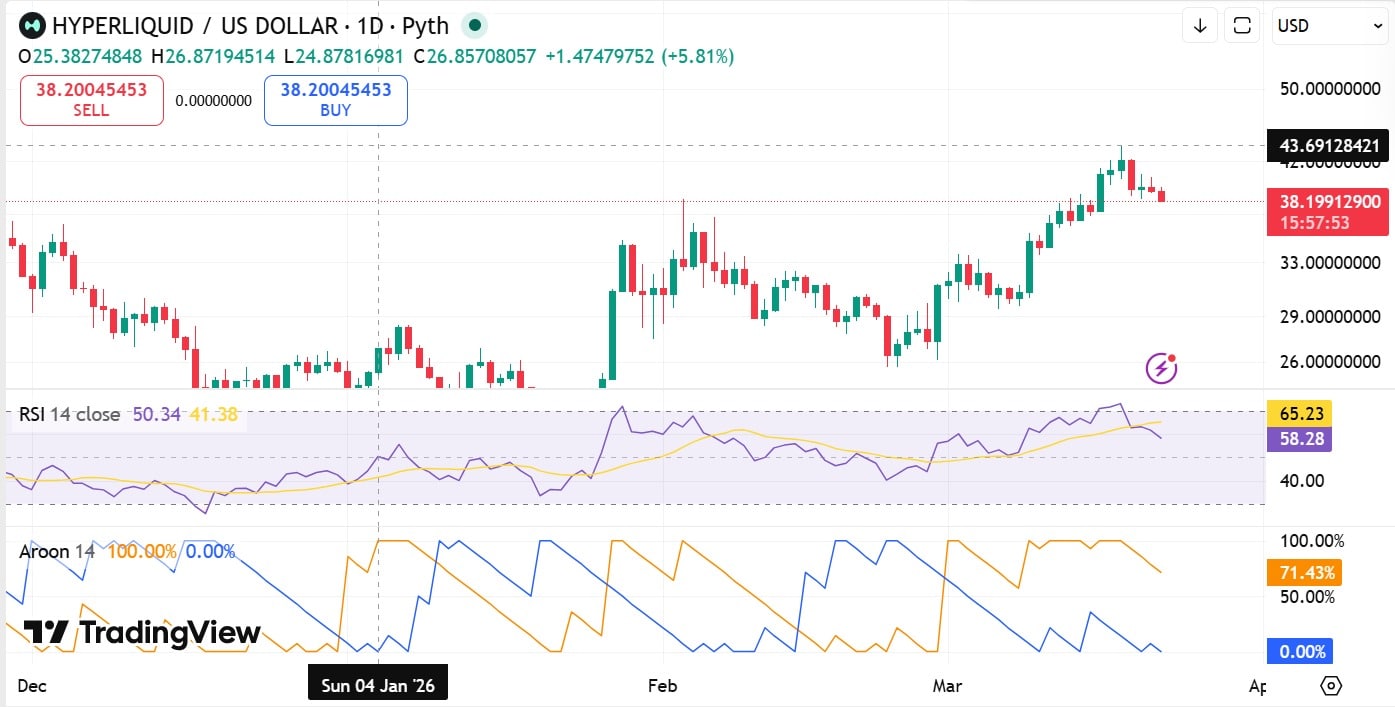
Task: Click the purple lightning instant-trading icon
Action: pyautogui.click(x=1159, y=367)
